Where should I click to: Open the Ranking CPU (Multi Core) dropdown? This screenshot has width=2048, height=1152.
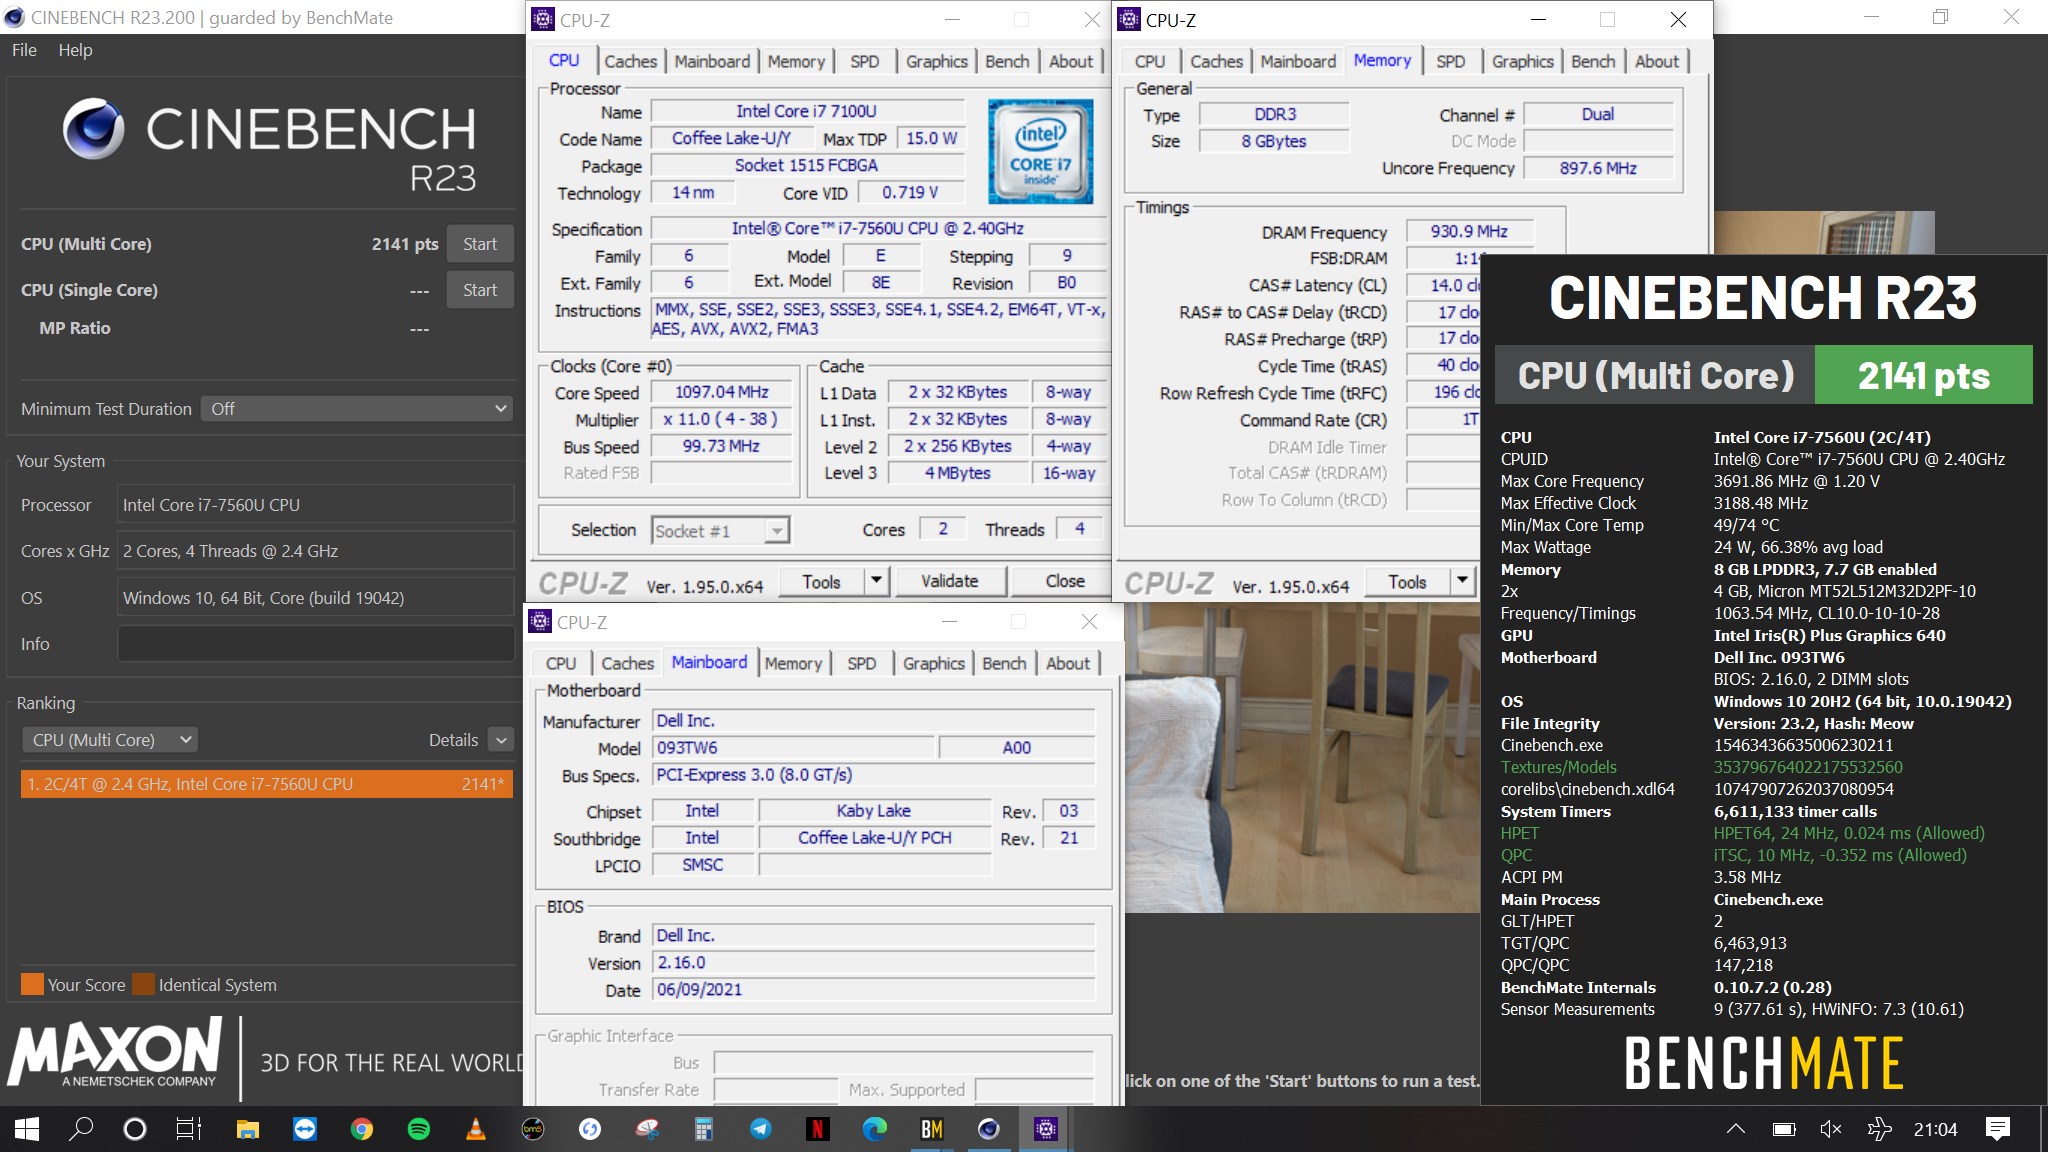point(109,740)
